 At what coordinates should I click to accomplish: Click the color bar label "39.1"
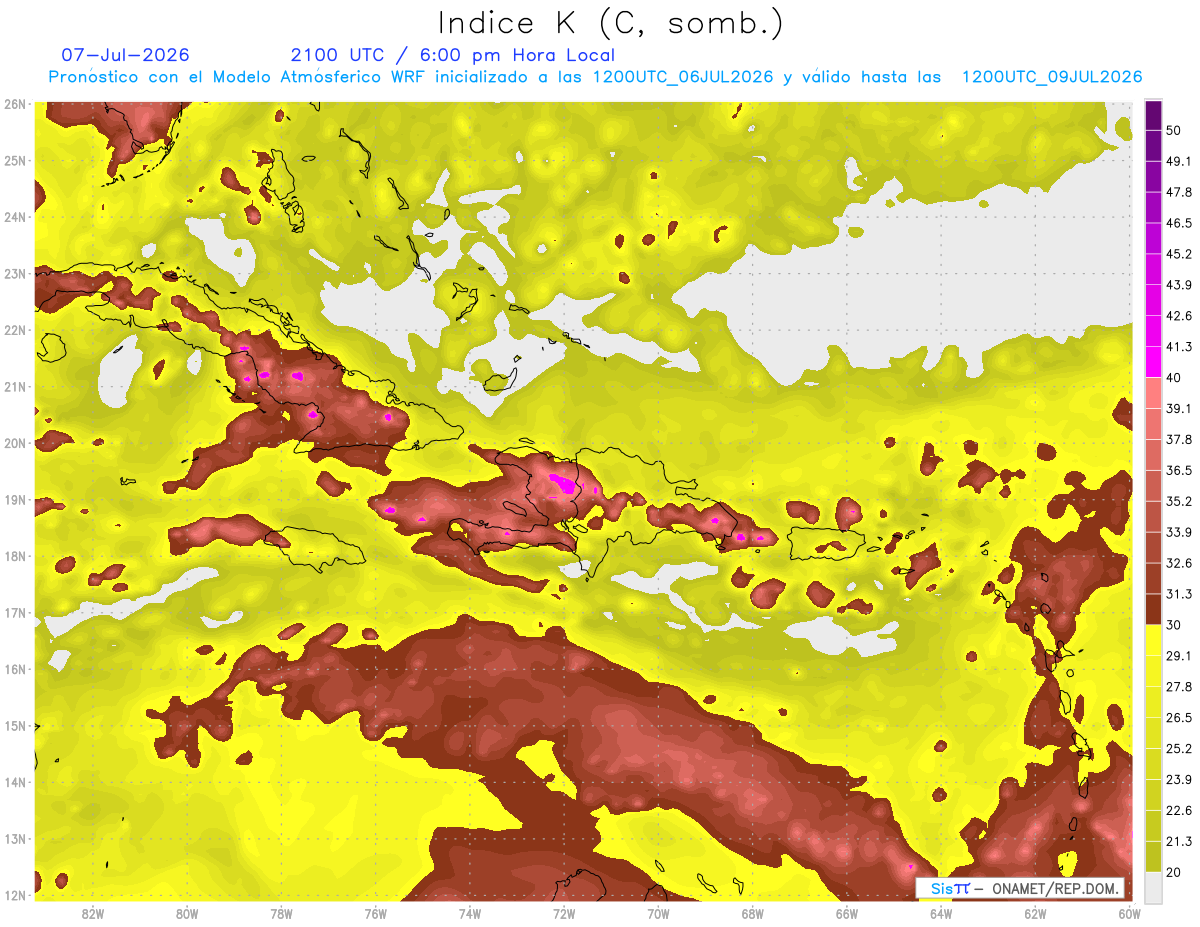[x=1179, y=408]
